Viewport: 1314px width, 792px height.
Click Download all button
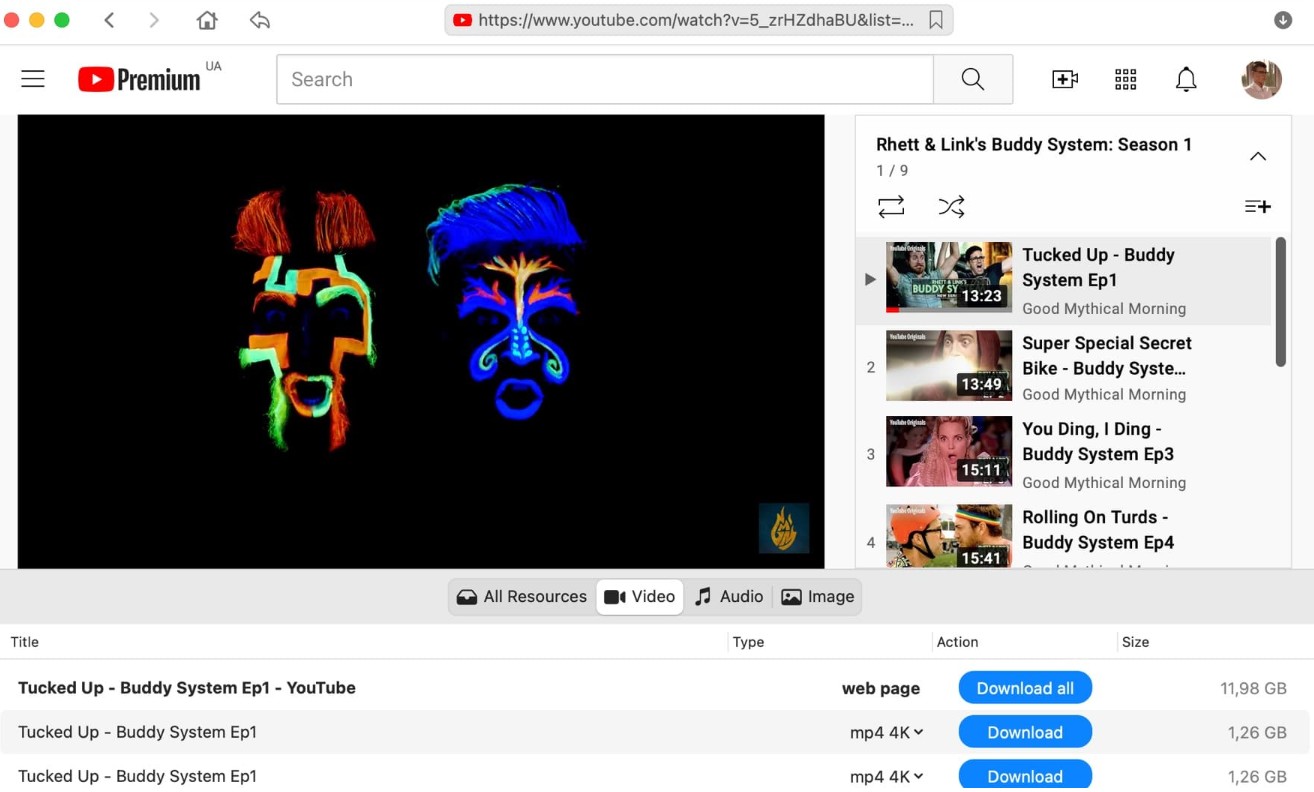(x=1025, y=688)
